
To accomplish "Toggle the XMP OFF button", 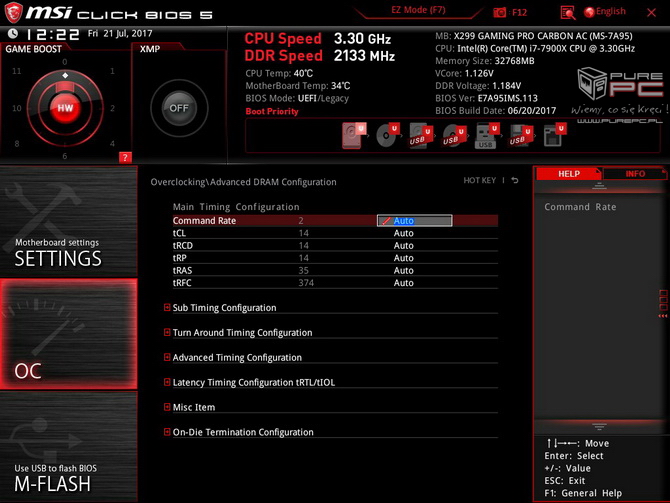I will (179, 108).
